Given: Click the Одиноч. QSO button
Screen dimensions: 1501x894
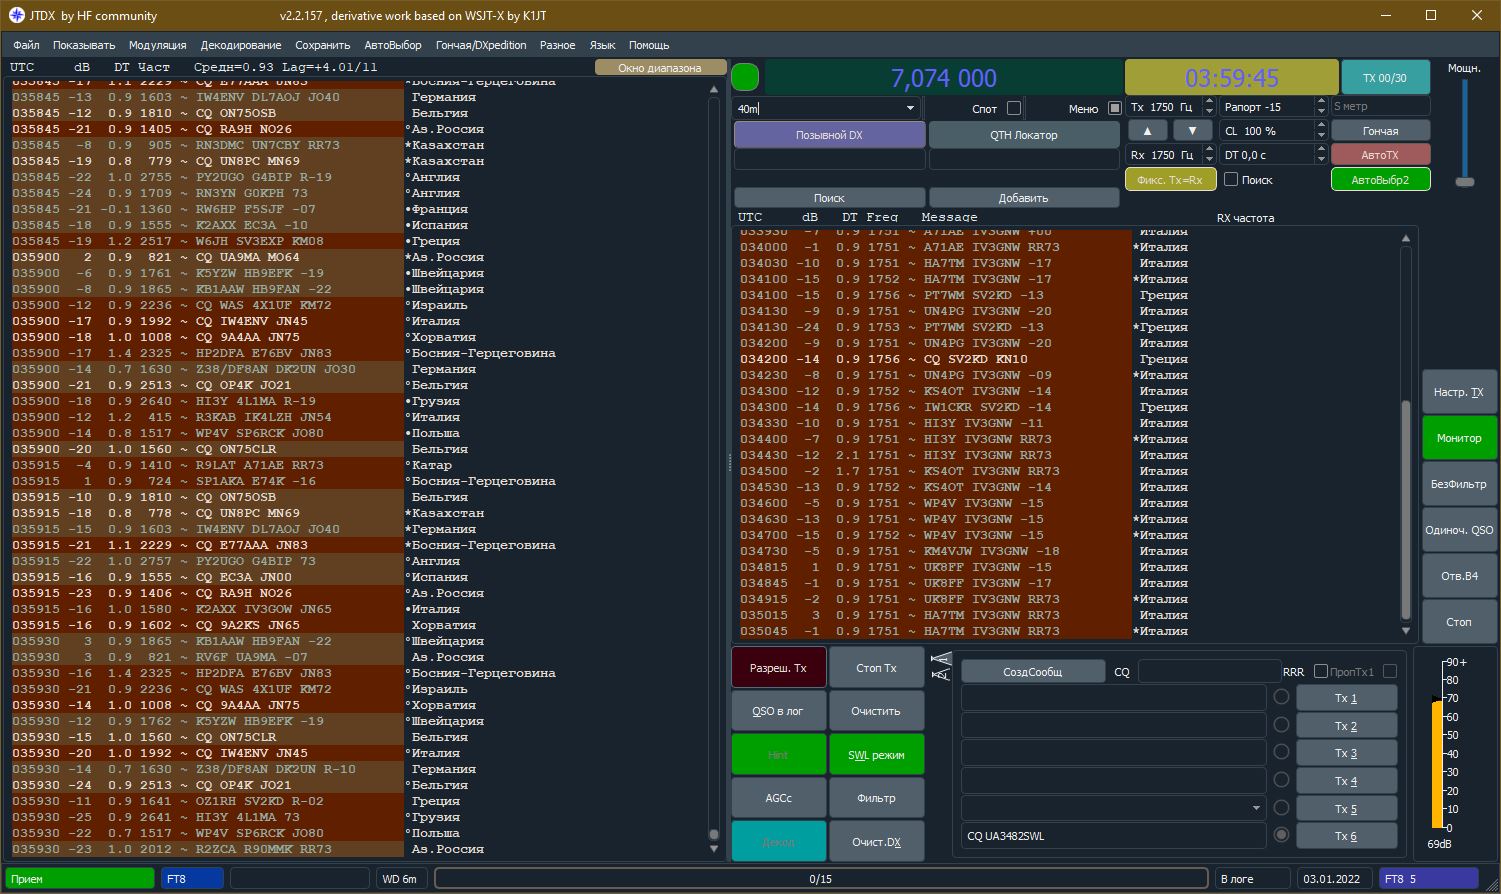Looking at the screenshot, I should 1459,530.
